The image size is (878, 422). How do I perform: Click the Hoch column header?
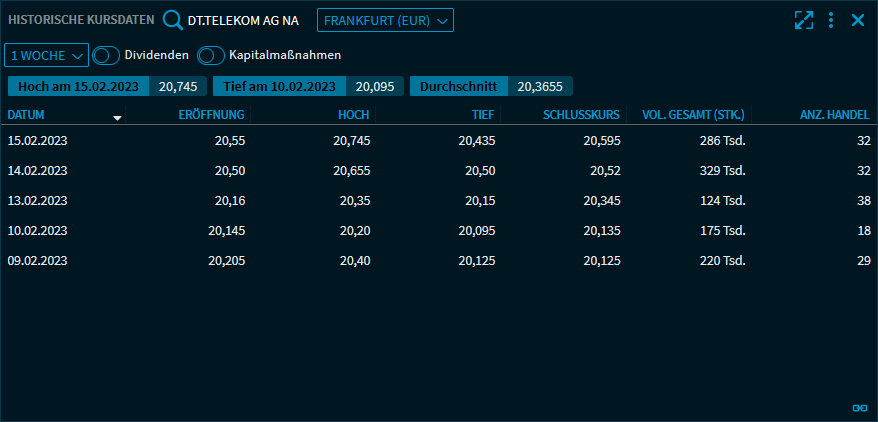354,115
